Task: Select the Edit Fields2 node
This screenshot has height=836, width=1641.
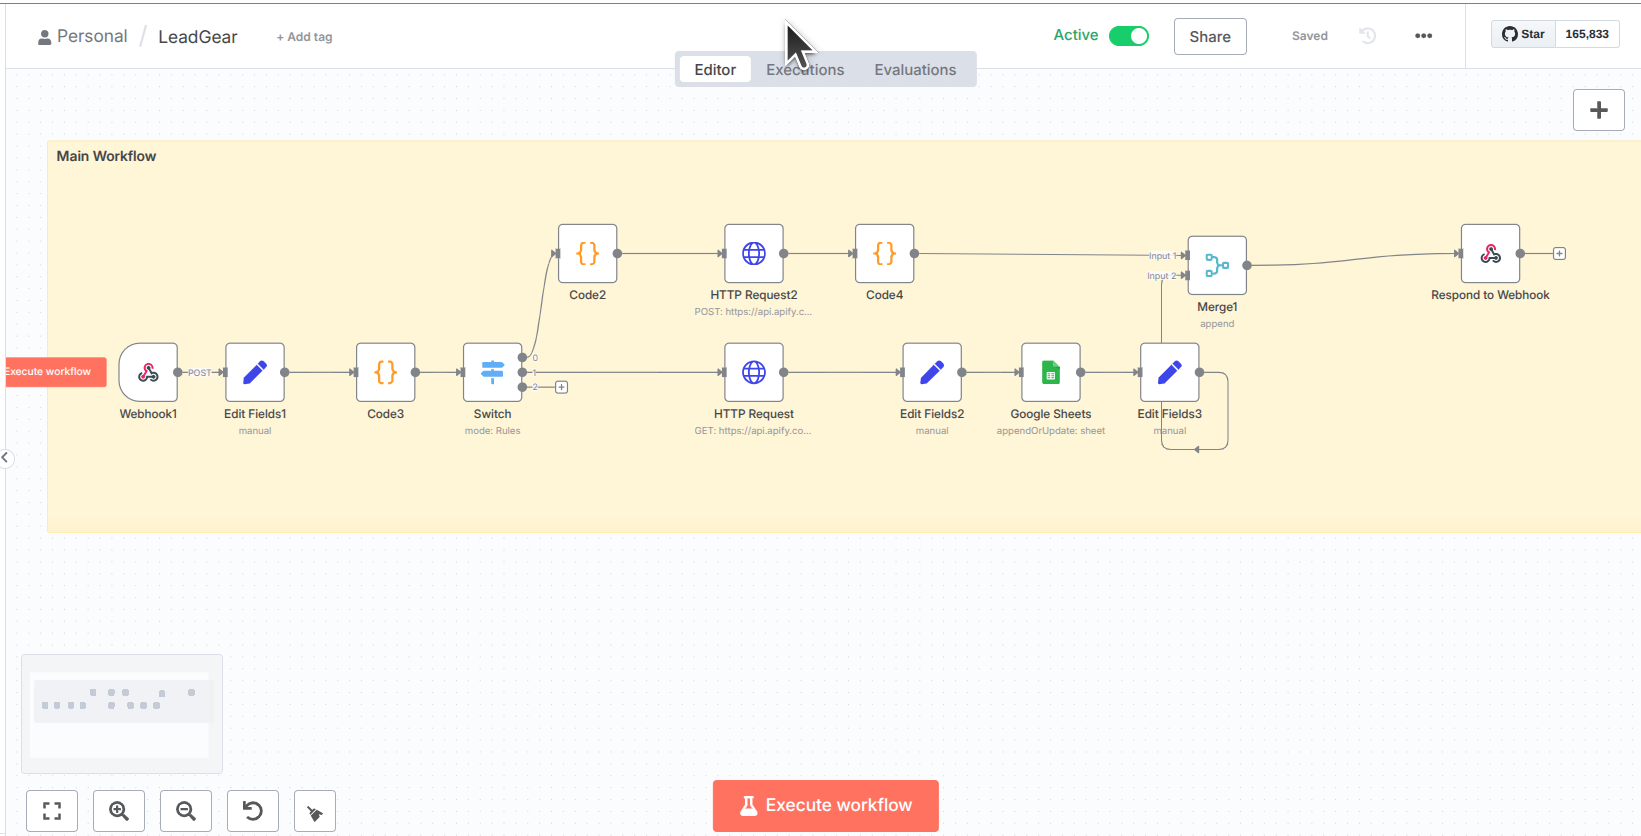Action: click(x=932, y=372)
